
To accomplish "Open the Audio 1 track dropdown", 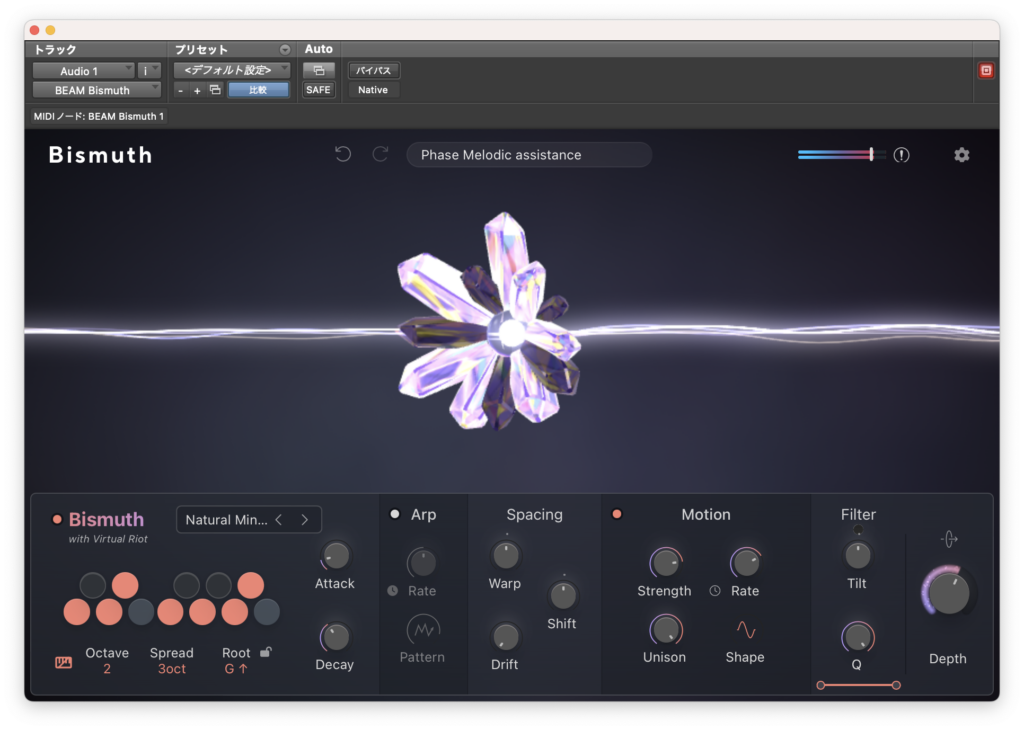I will 83,71.
